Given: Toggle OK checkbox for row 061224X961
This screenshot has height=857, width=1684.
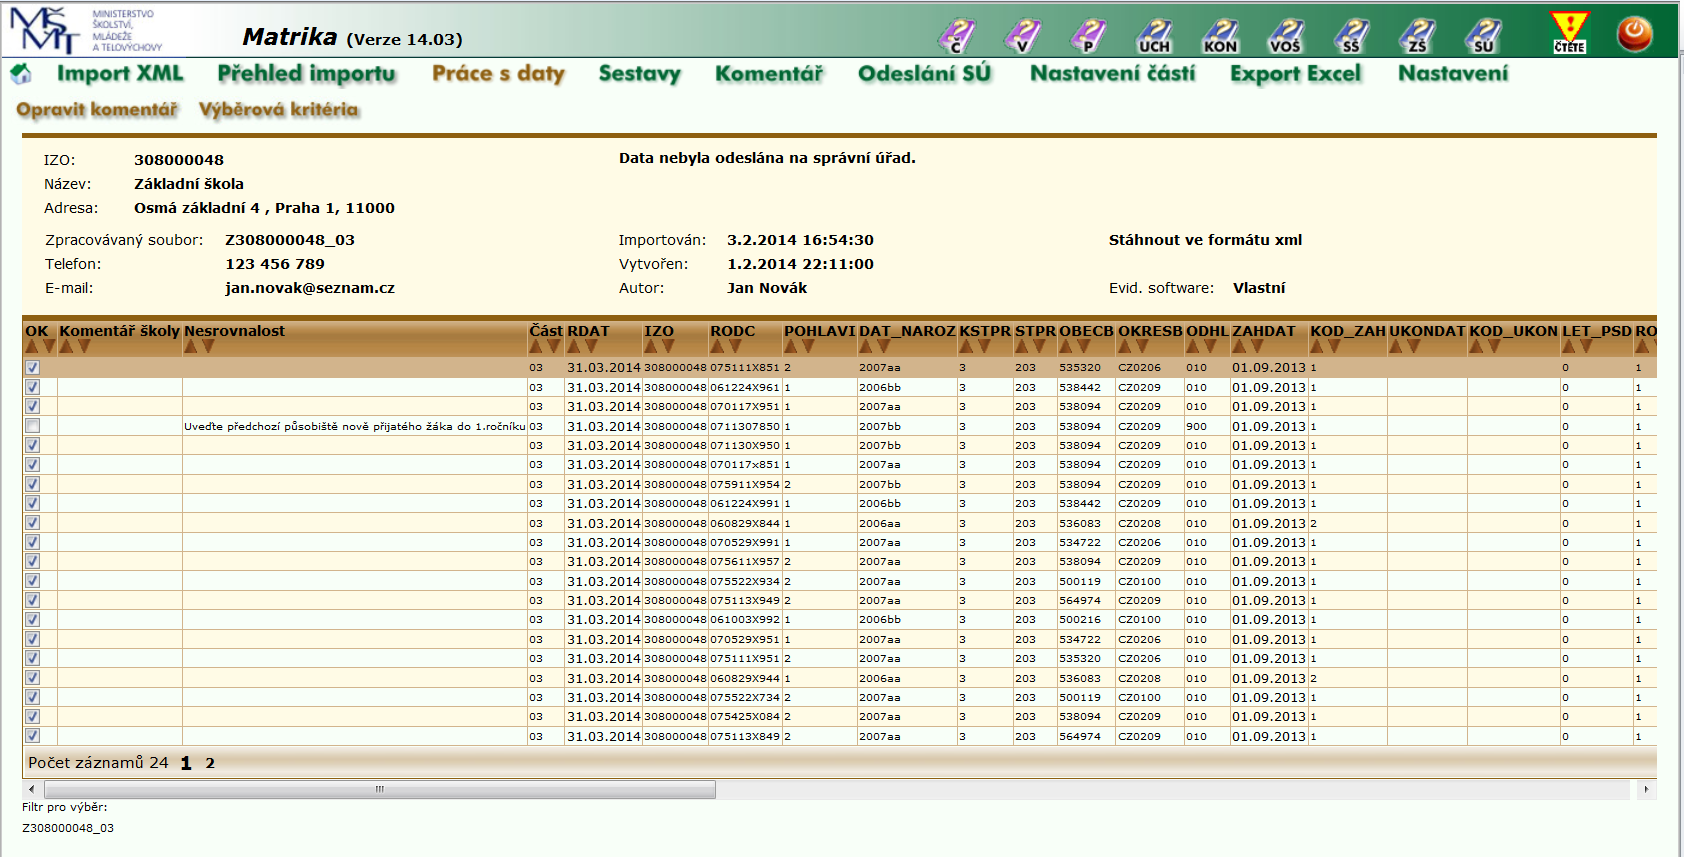Looking at the screenshot, I should click(x=33, y=387).
